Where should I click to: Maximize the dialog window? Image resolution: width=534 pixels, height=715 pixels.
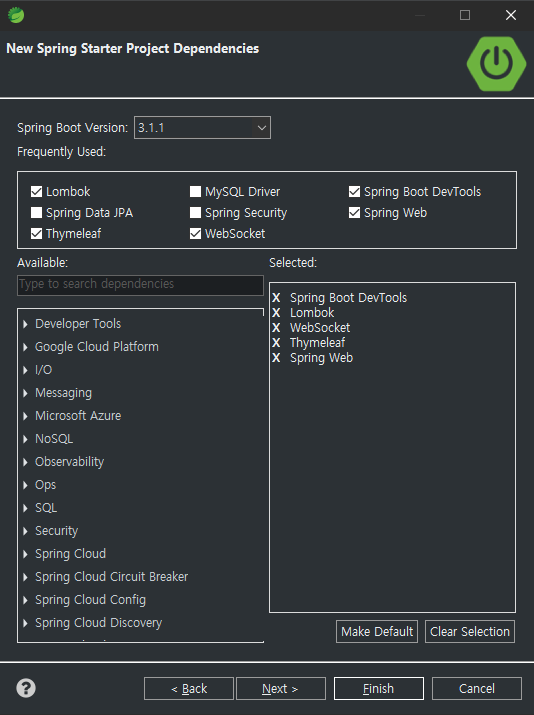tap(465, 15)
